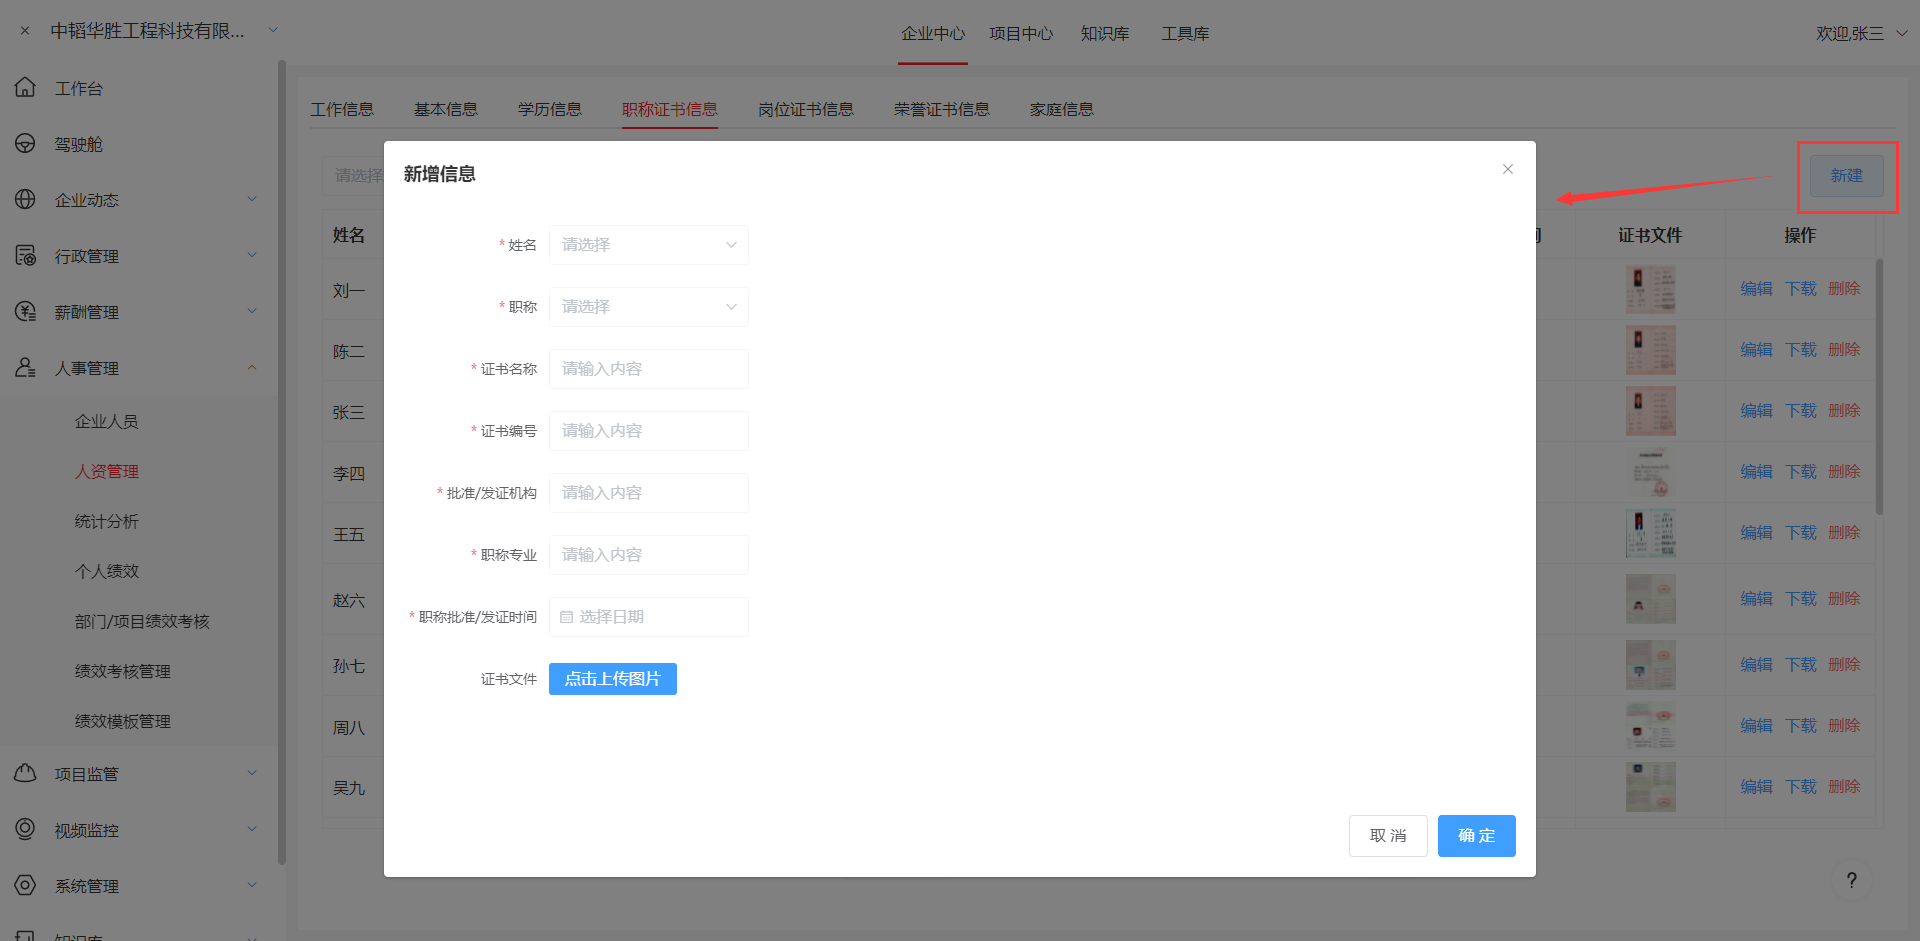Click 下载 in the second table row

[x=1801, y=350]
